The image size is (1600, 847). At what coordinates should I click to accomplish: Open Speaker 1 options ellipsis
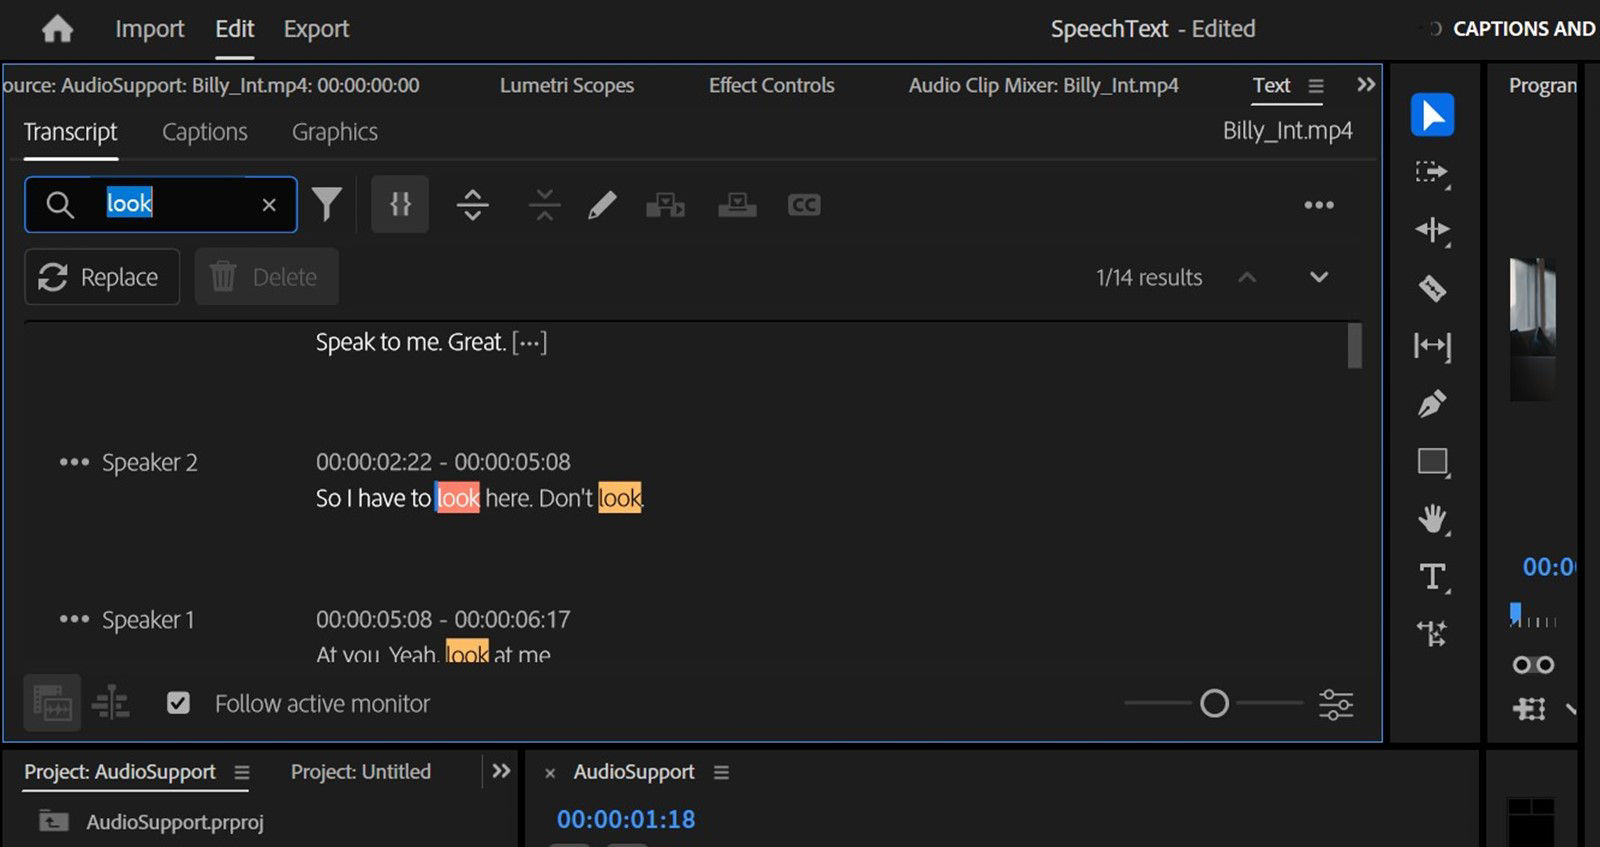coord(74,619)
